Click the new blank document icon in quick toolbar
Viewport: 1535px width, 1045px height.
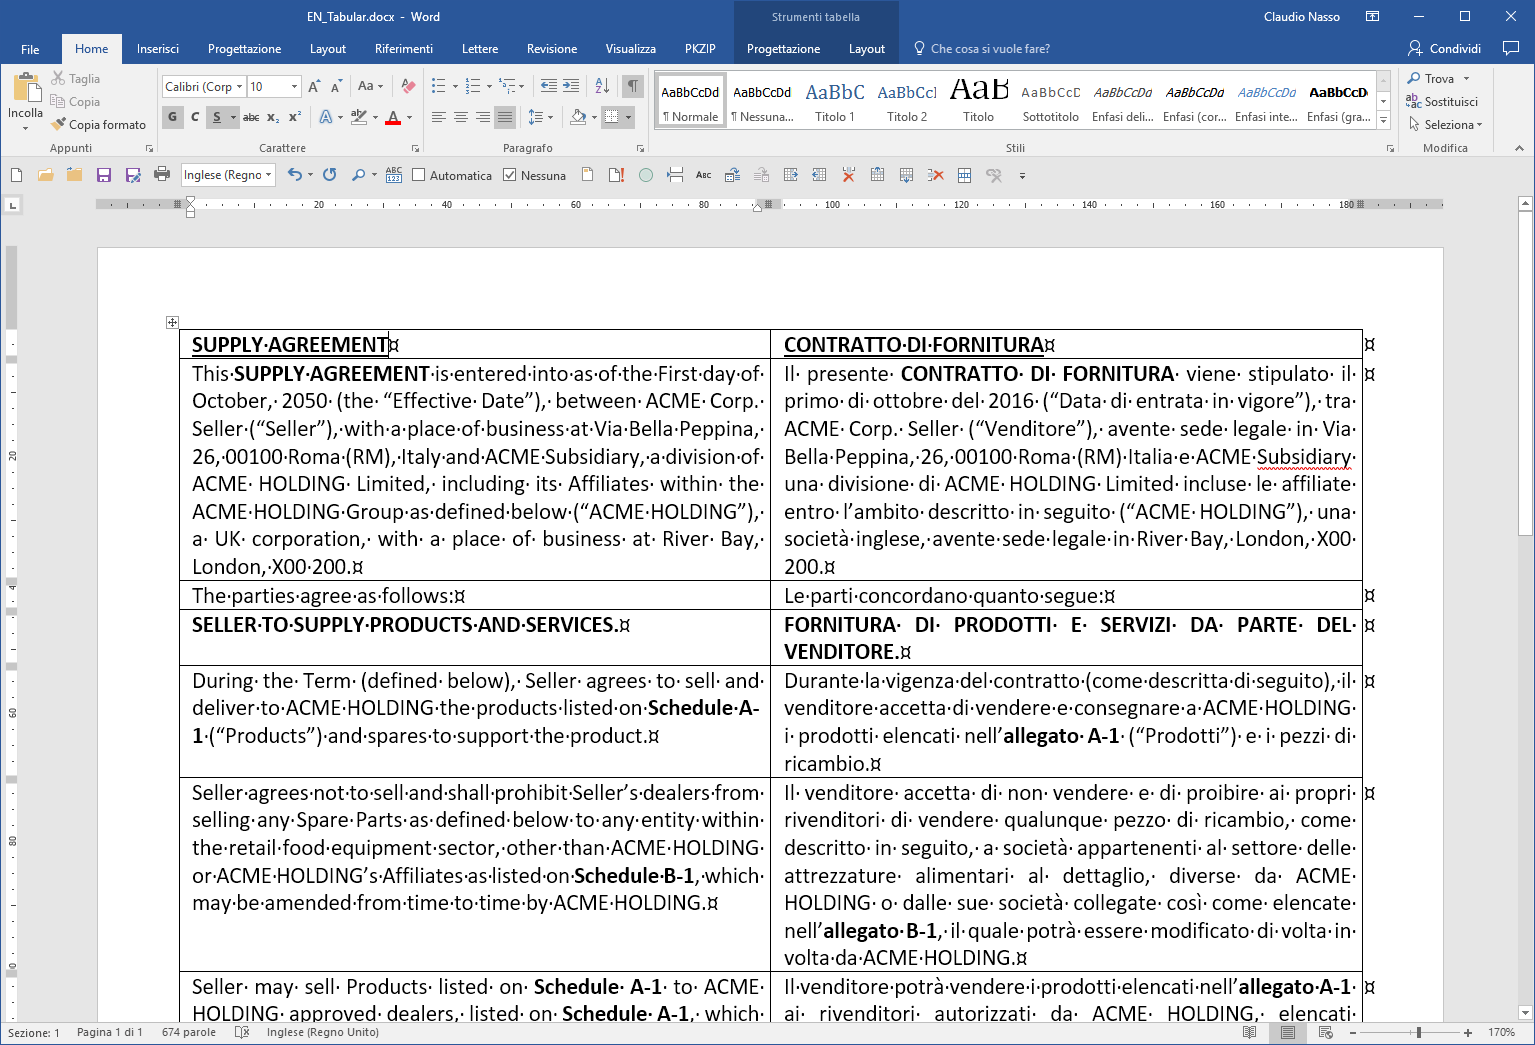[x=16, y=175]
